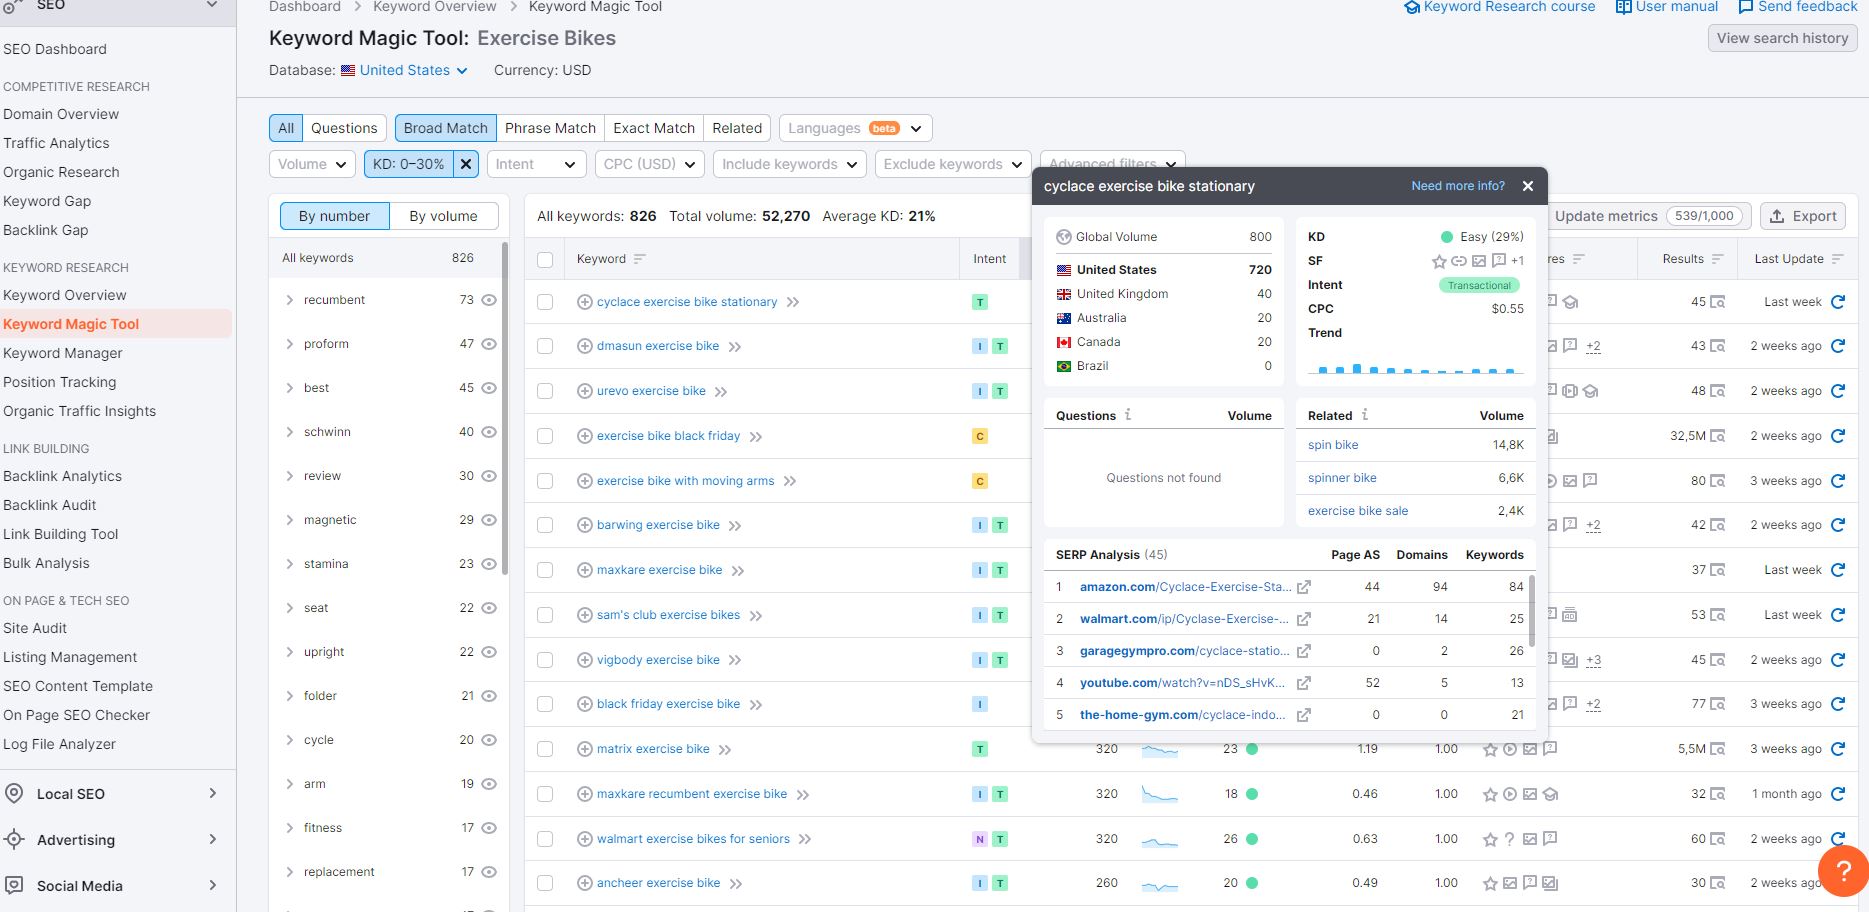The height and width of the screenshot is (912, 1869).
Task: Switch to the Phrase Match tab
Action: coord(550,128)
